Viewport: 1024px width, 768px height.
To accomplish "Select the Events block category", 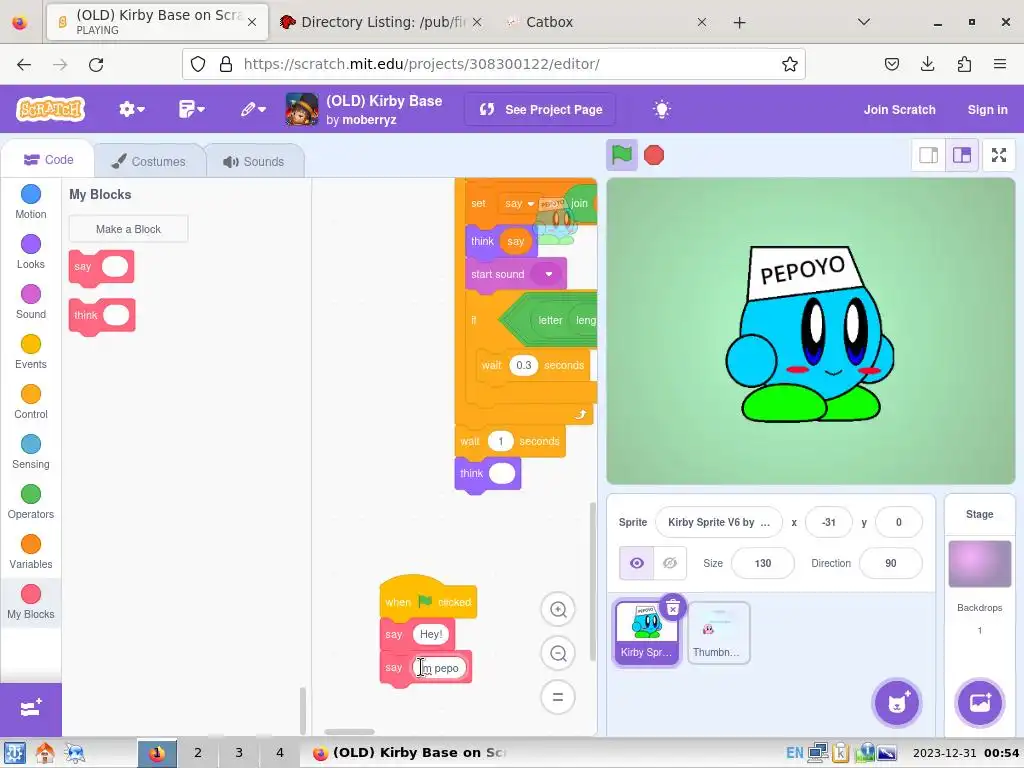I will pos(31,352).
